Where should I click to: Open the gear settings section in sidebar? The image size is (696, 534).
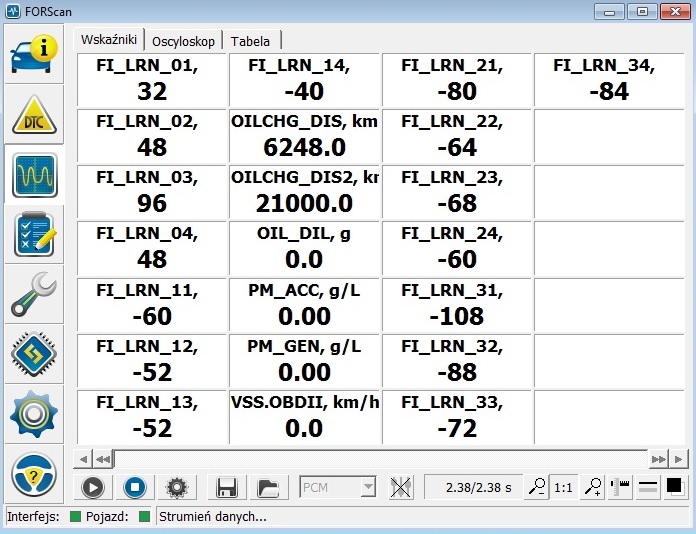click(x=34, y=413)
